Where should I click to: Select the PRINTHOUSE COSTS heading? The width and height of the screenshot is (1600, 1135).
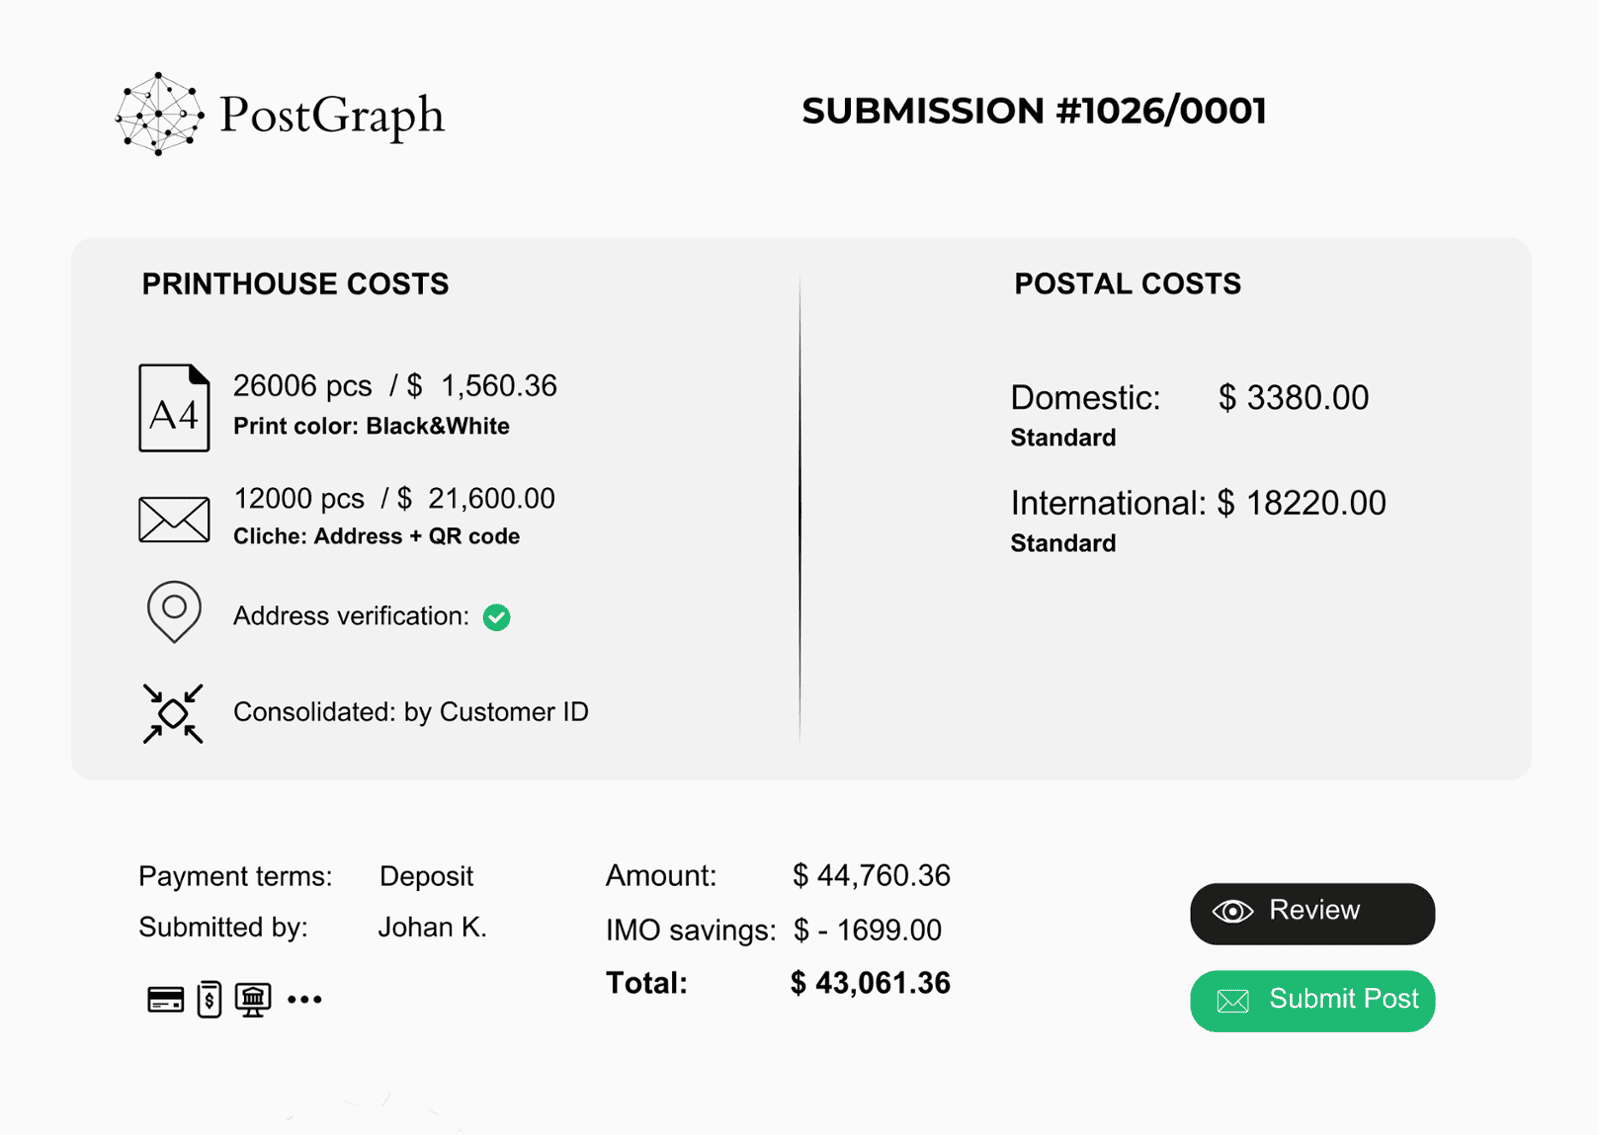(x=295, y=284)
